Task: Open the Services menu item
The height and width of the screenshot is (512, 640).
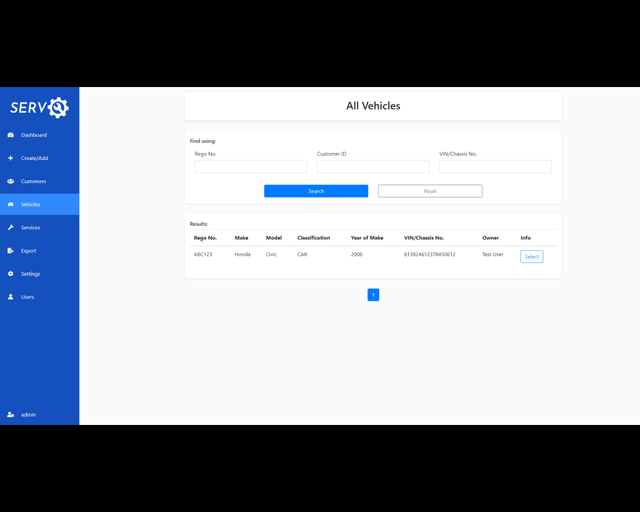Action: (30, 228)
